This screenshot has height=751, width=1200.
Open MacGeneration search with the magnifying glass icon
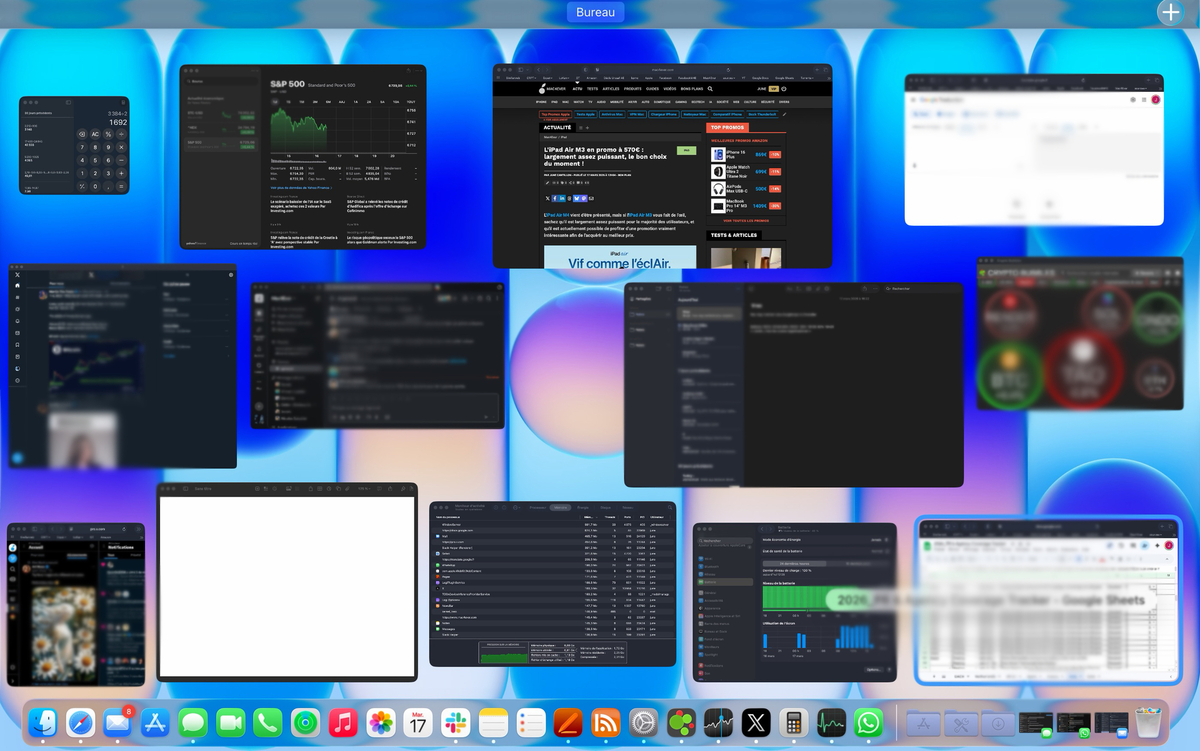[710, 89]
